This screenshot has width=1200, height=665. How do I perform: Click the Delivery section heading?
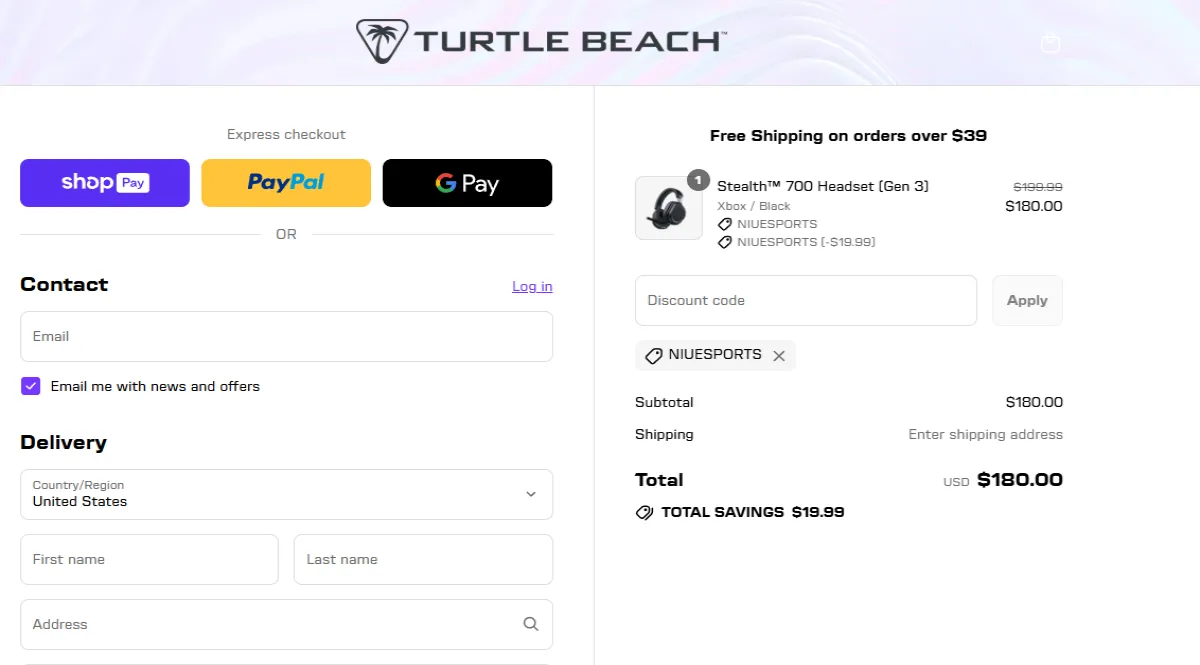point(63,442)
